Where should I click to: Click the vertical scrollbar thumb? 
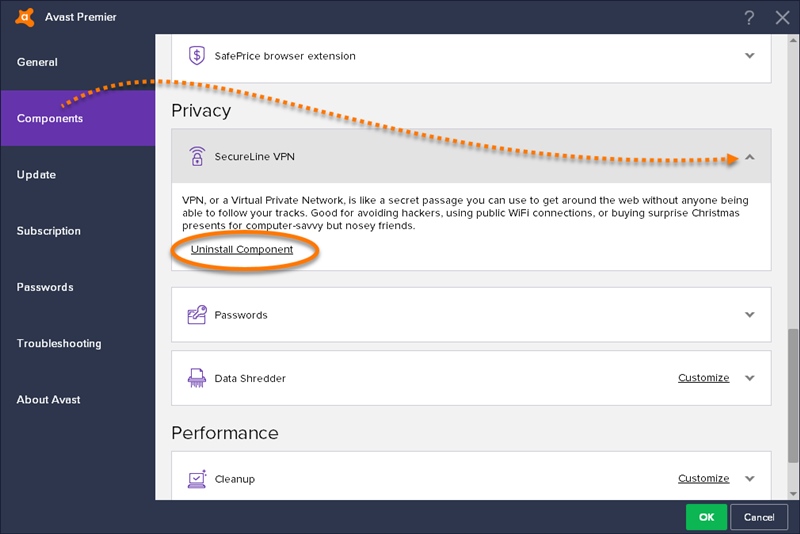(793, 396)
